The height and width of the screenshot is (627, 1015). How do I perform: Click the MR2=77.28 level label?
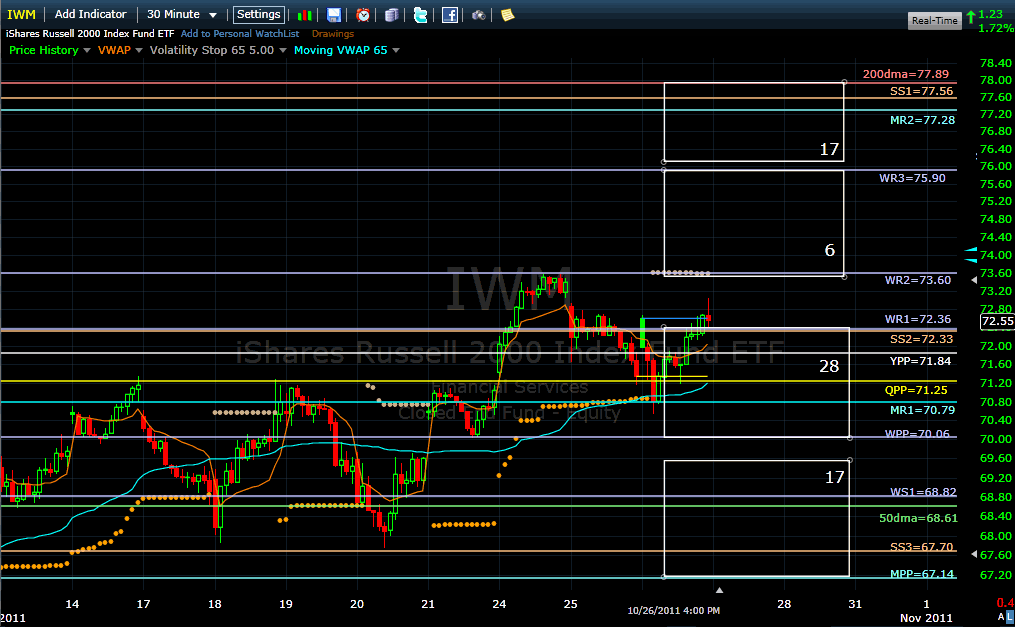[922, 120]
